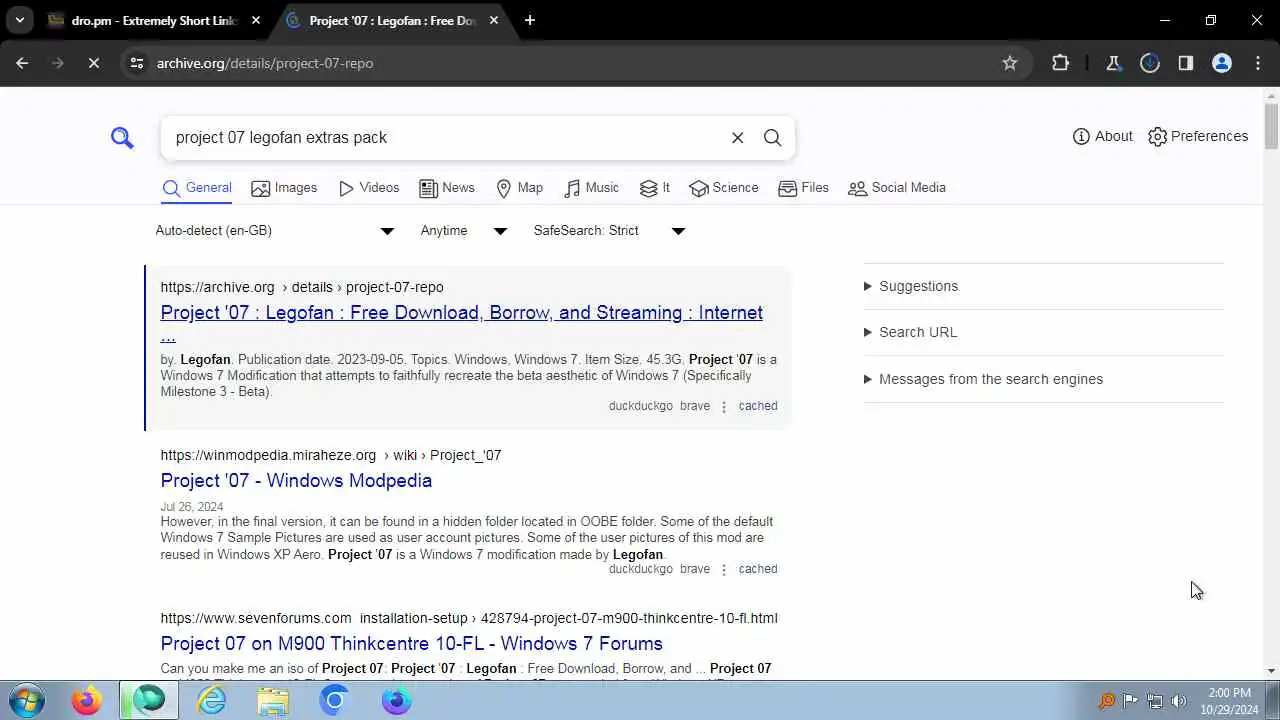The width and height of the screenshot is (1280, 720).
Task: Close the dro.pm tab
Action: point(256,20)
